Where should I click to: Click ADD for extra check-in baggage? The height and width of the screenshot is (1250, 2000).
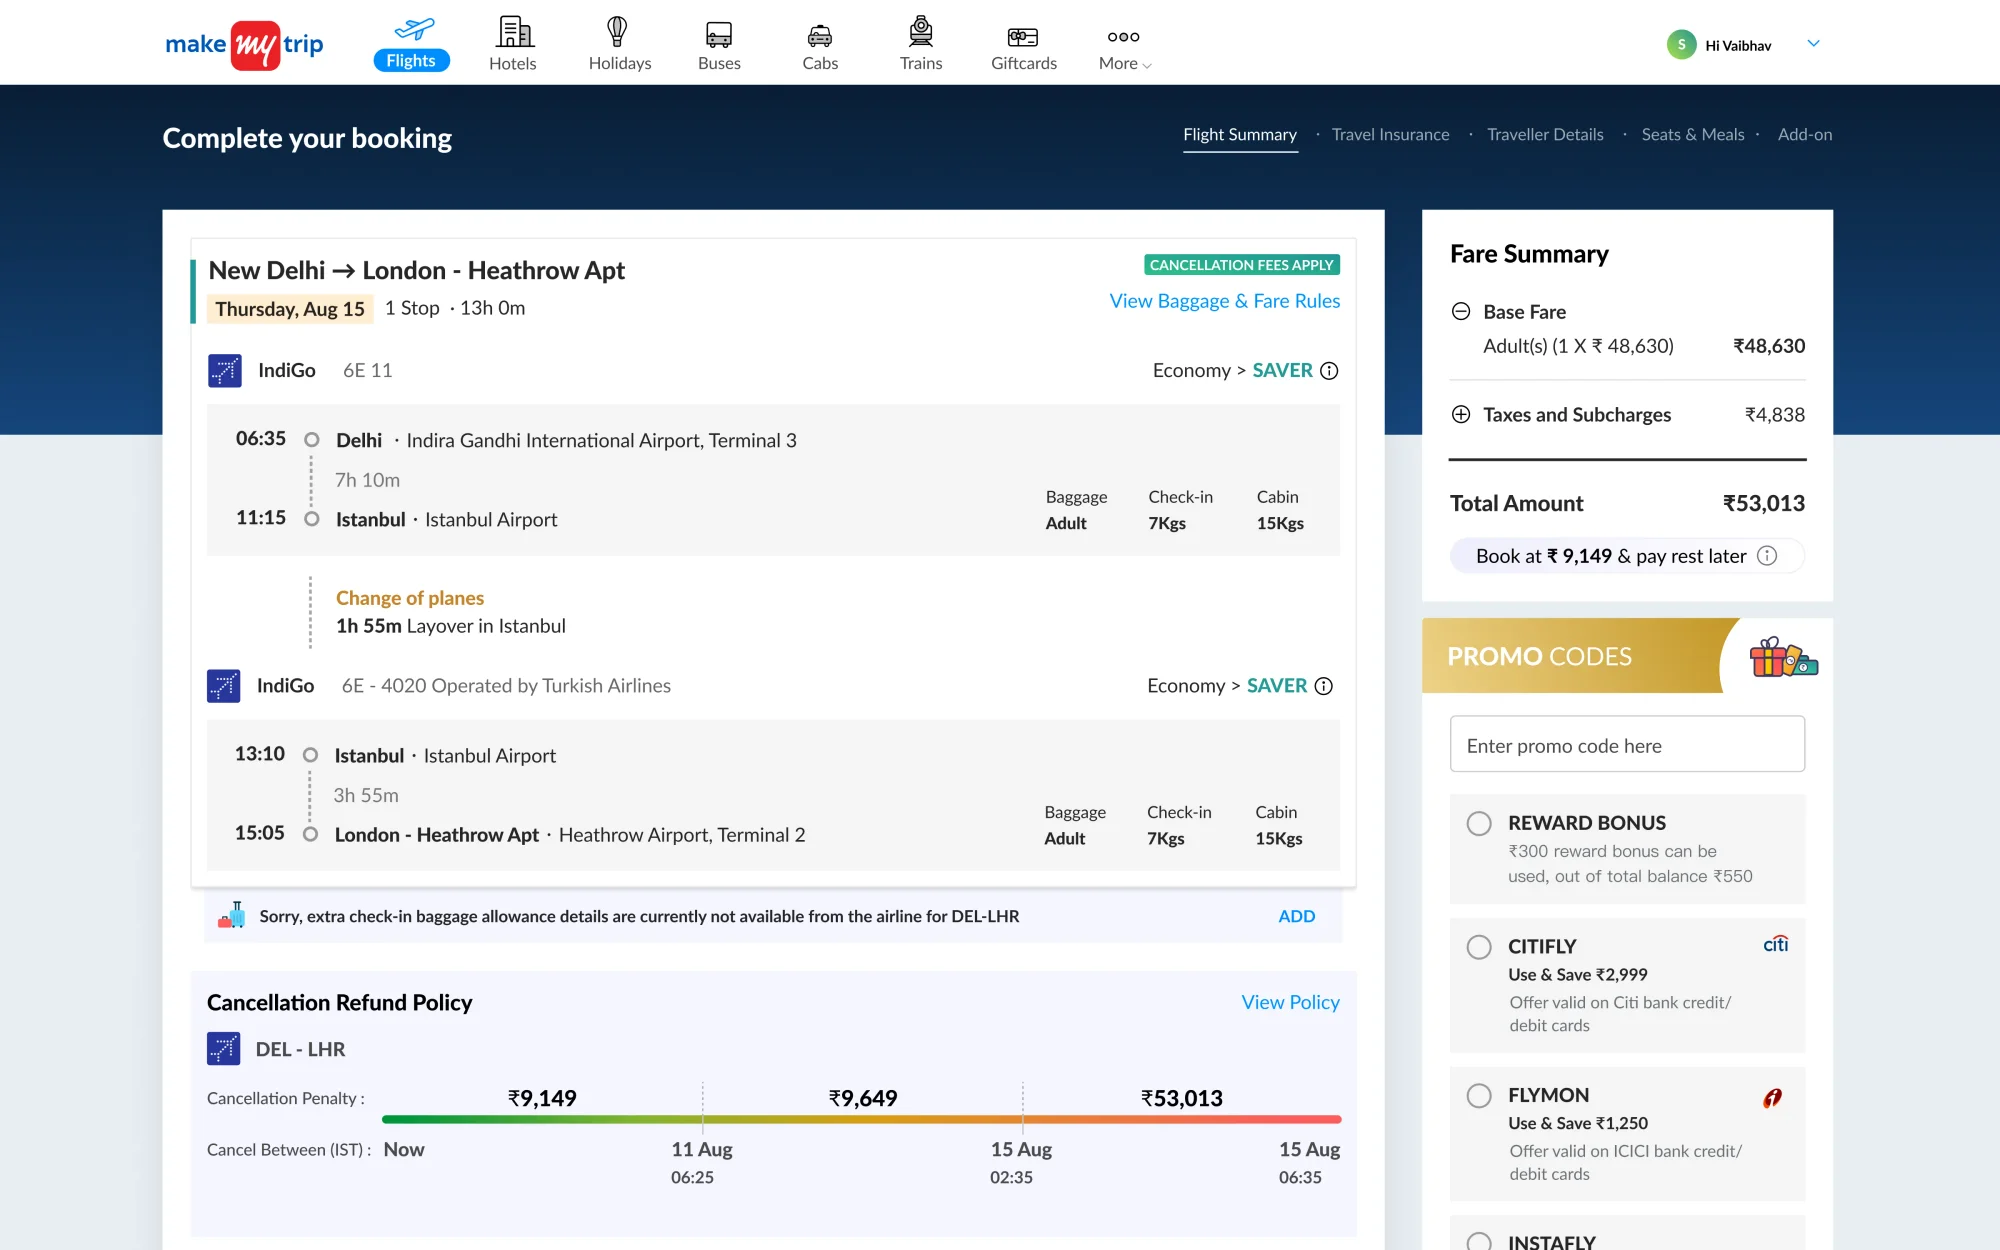[x=1296, y=916]
